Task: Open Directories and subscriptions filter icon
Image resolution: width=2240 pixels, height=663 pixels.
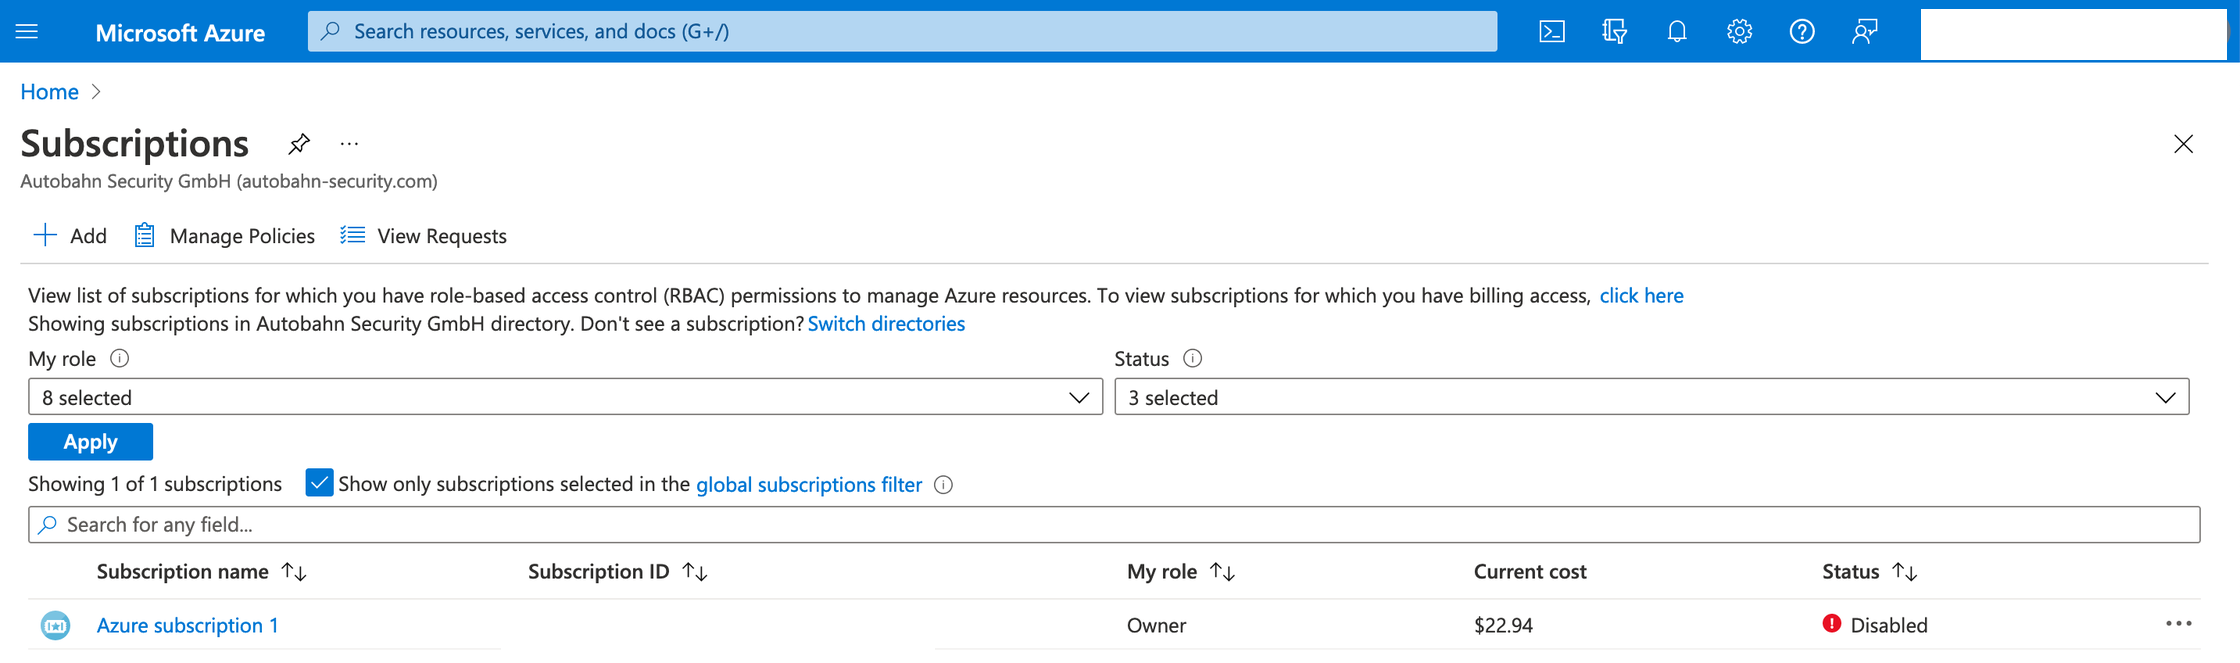Action: (x=1614, y=31)
